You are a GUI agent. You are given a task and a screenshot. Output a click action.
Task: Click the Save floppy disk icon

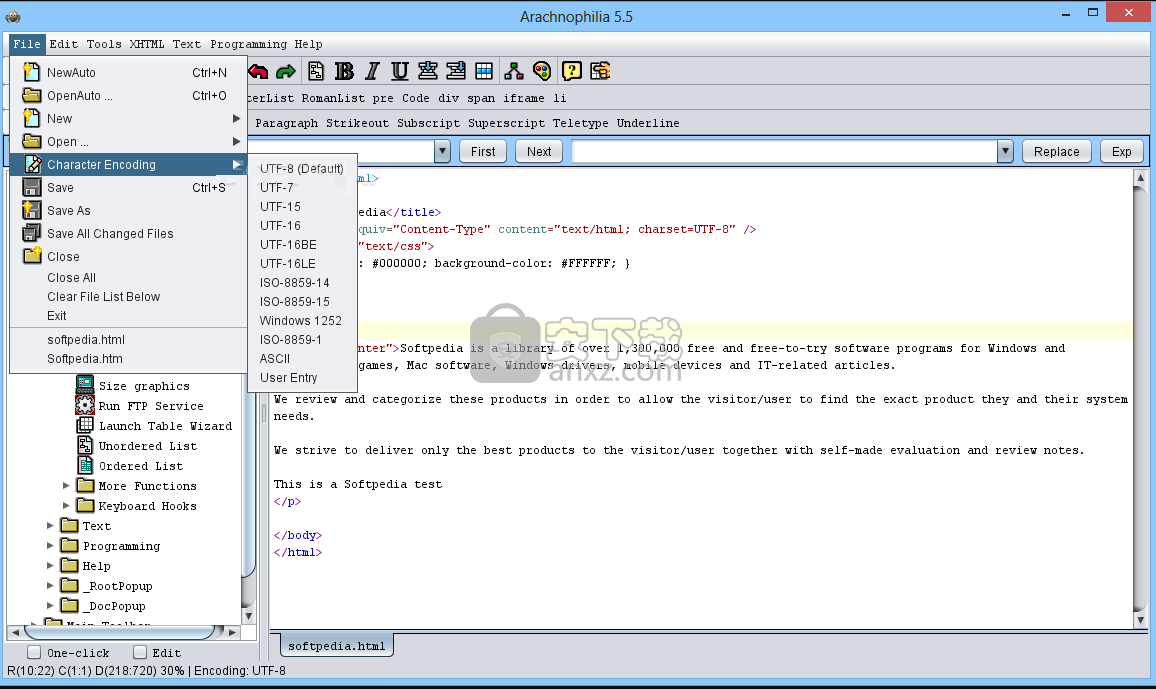point(32,187)
